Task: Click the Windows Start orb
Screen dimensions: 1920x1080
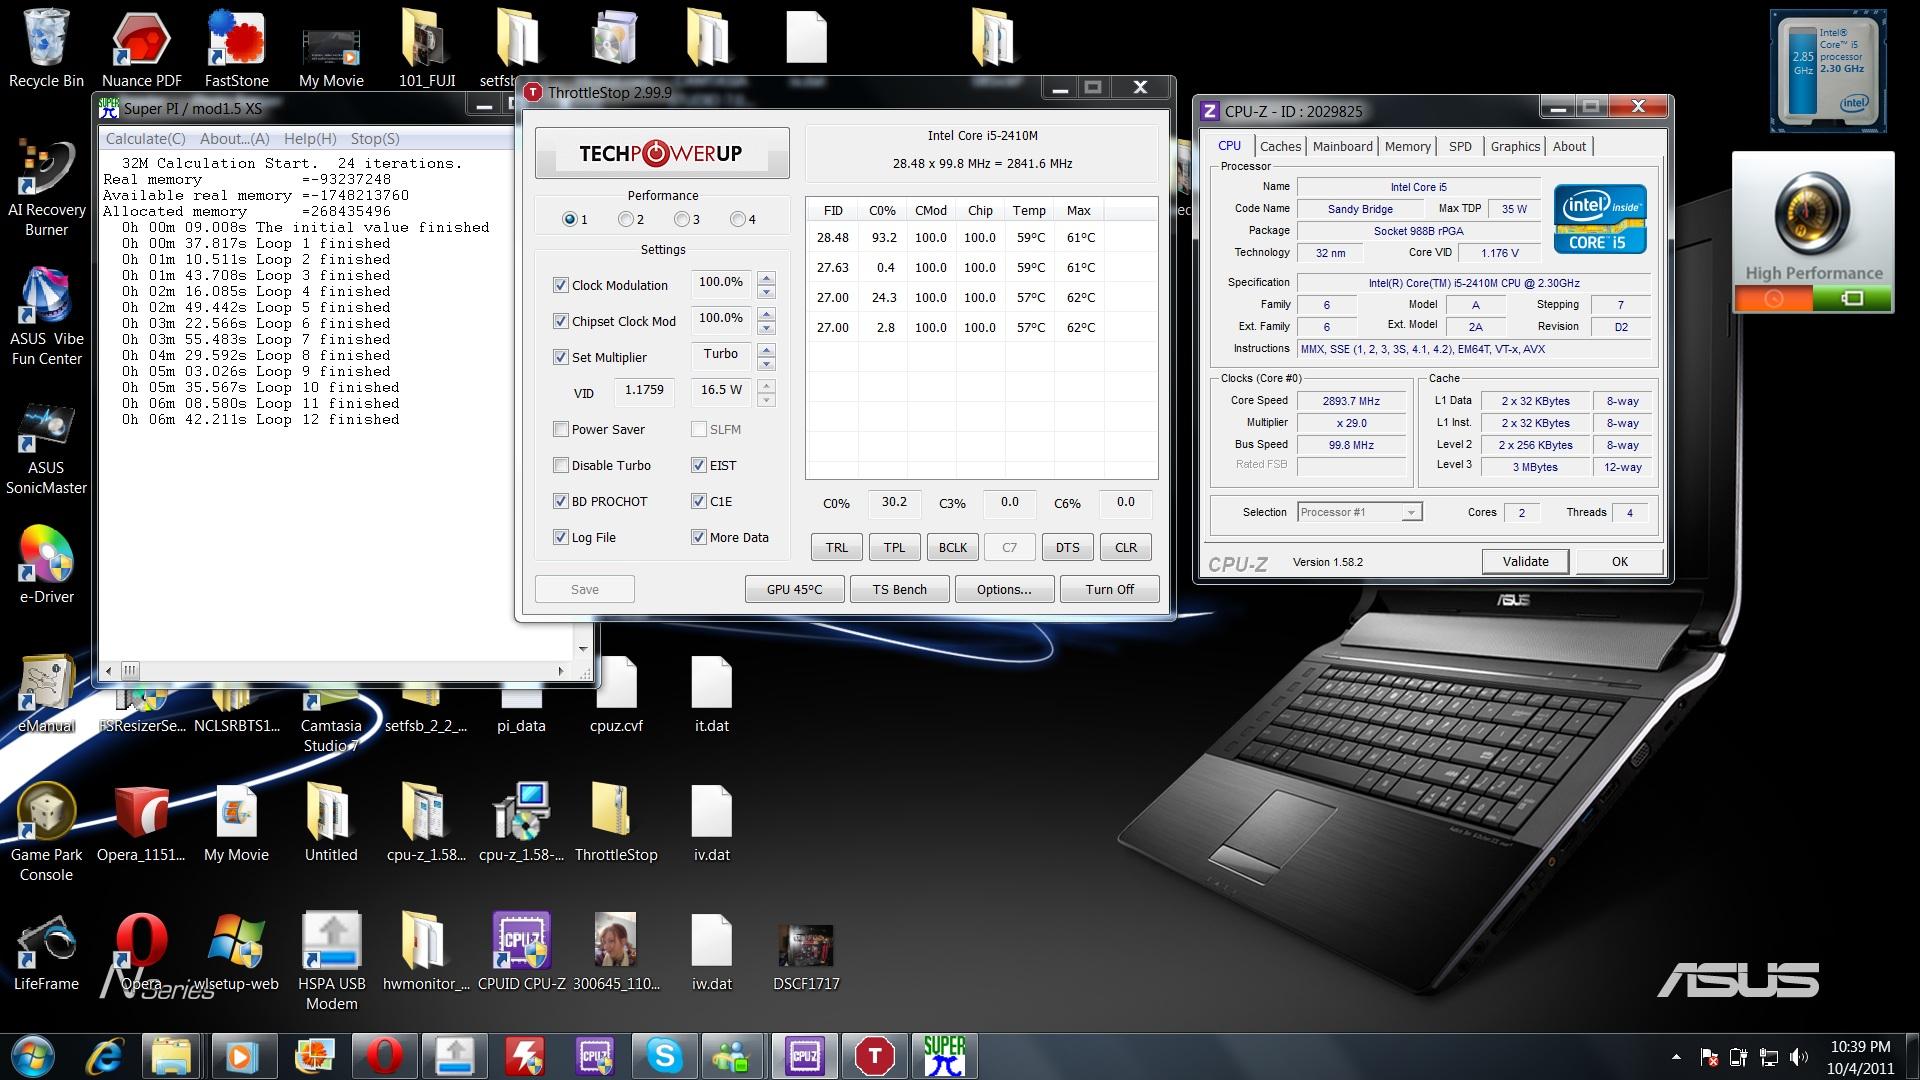Action: 33,1056
